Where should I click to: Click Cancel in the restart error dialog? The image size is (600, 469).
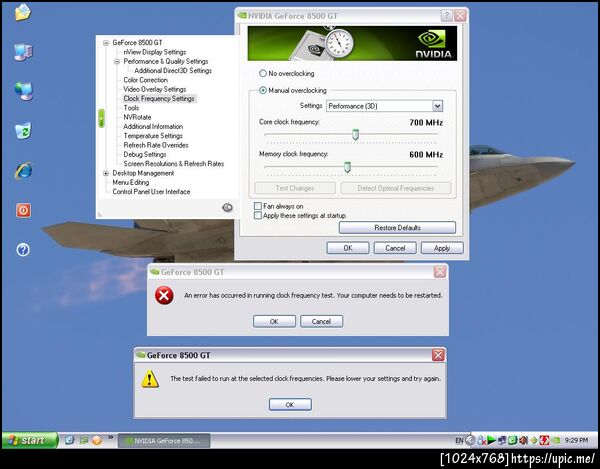click(x=321, y=321)
